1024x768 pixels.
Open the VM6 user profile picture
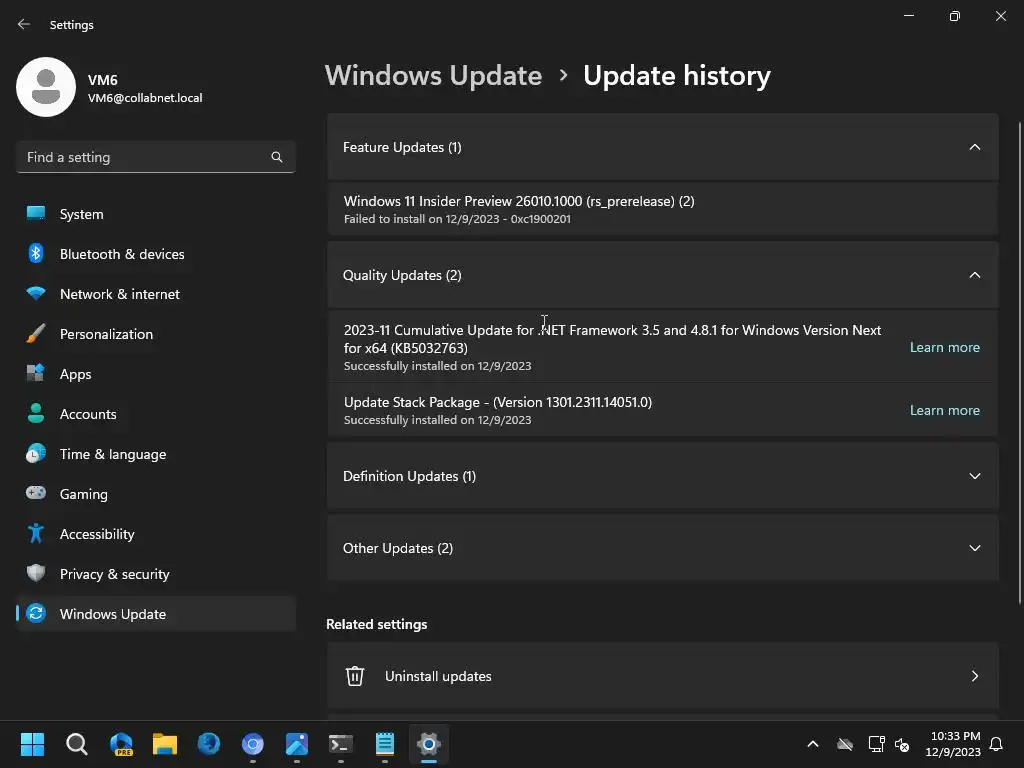[46, 87]
